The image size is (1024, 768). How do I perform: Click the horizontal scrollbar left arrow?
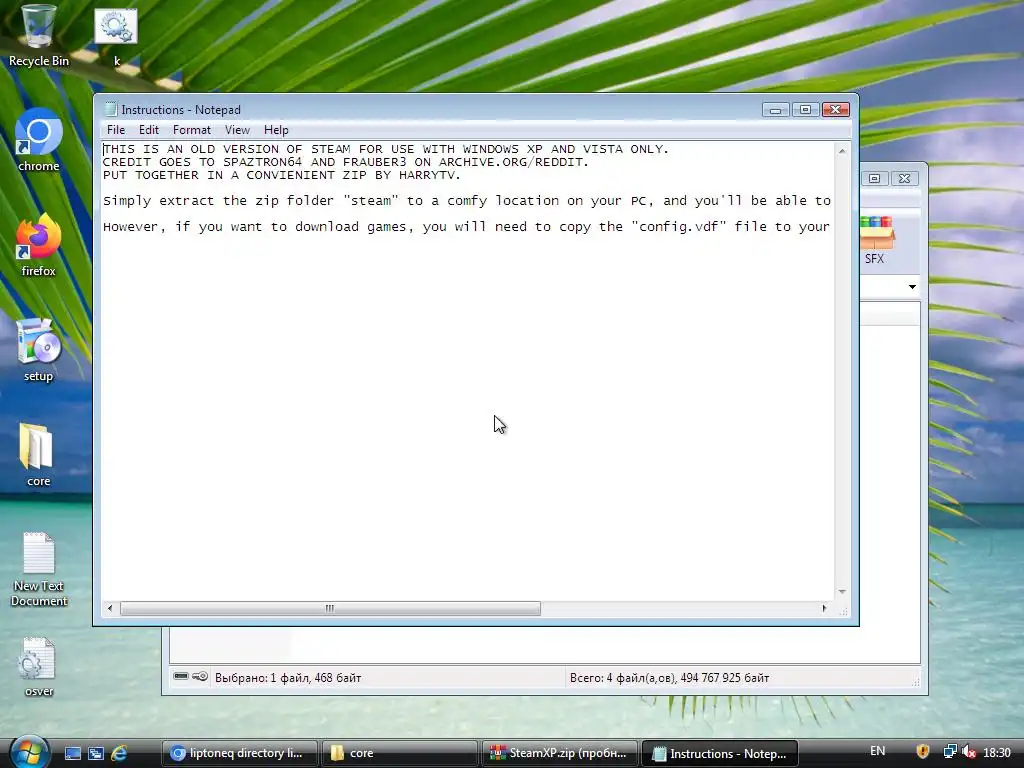coord(110,609)
